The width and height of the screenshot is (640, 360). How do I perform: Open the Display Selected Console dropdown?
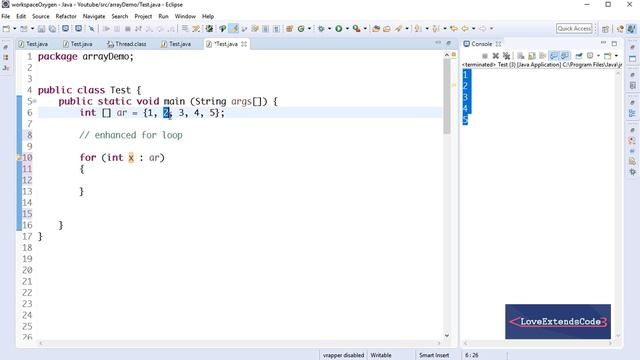point(598,56)
